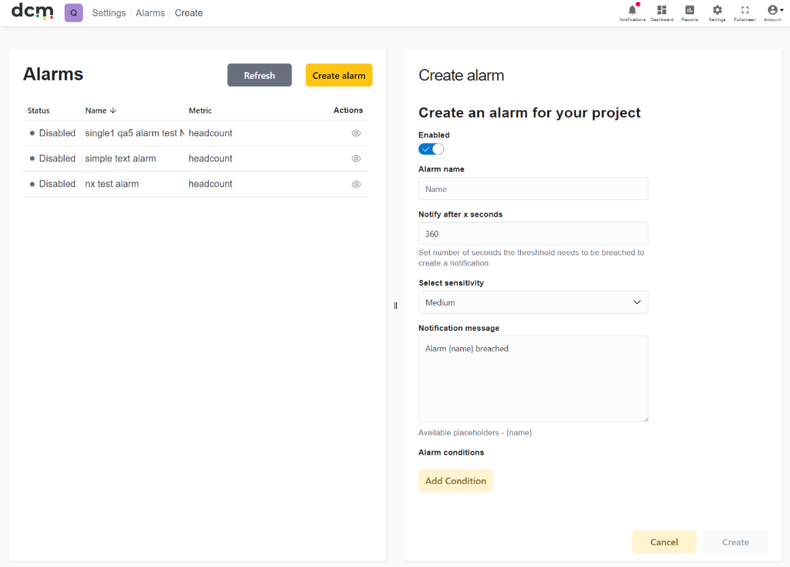The width and height of the screenshot is (790, 567).
Task: Open the Account dropdown arrow
Action: click(781, 10)
